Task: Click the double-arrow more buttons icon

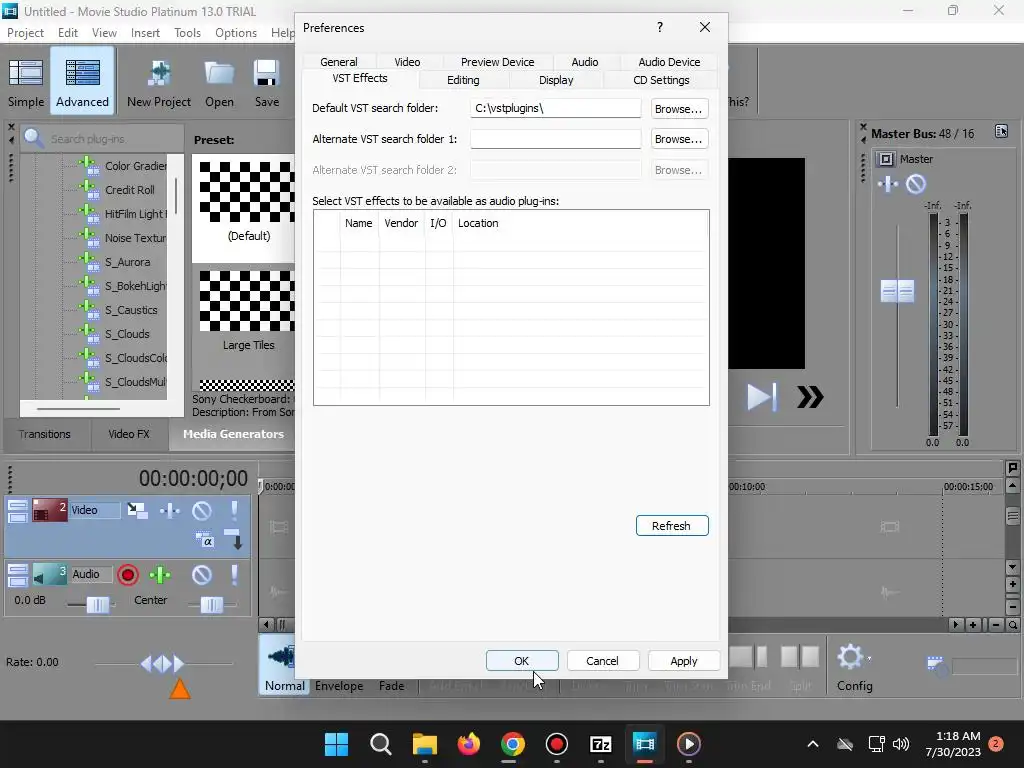Action: (810, 396)
